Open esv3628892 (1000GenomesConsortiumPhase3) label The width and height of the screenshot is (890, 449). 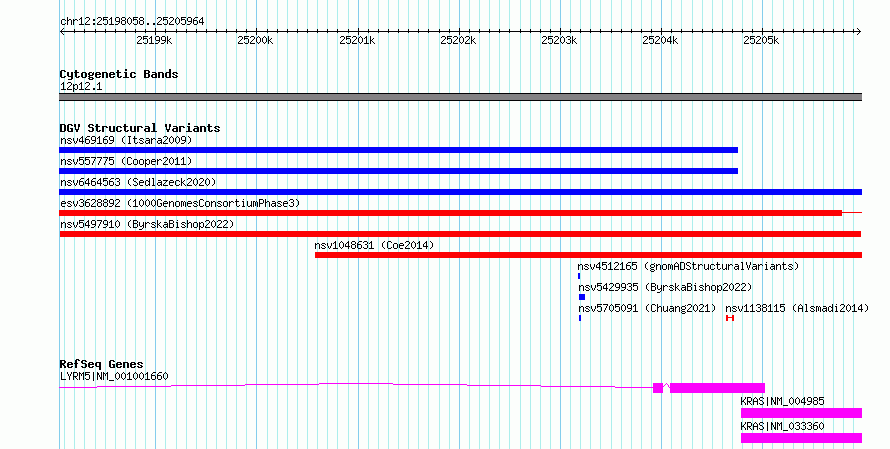coord(180,203)
